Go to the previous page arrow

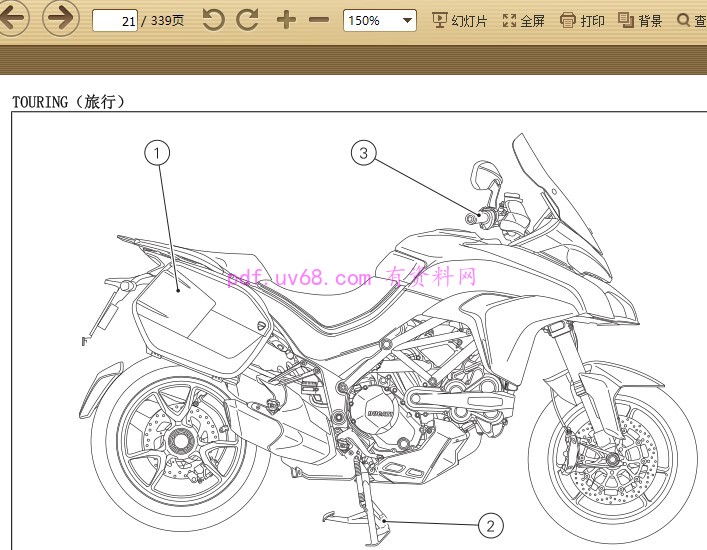pos(14,19)
